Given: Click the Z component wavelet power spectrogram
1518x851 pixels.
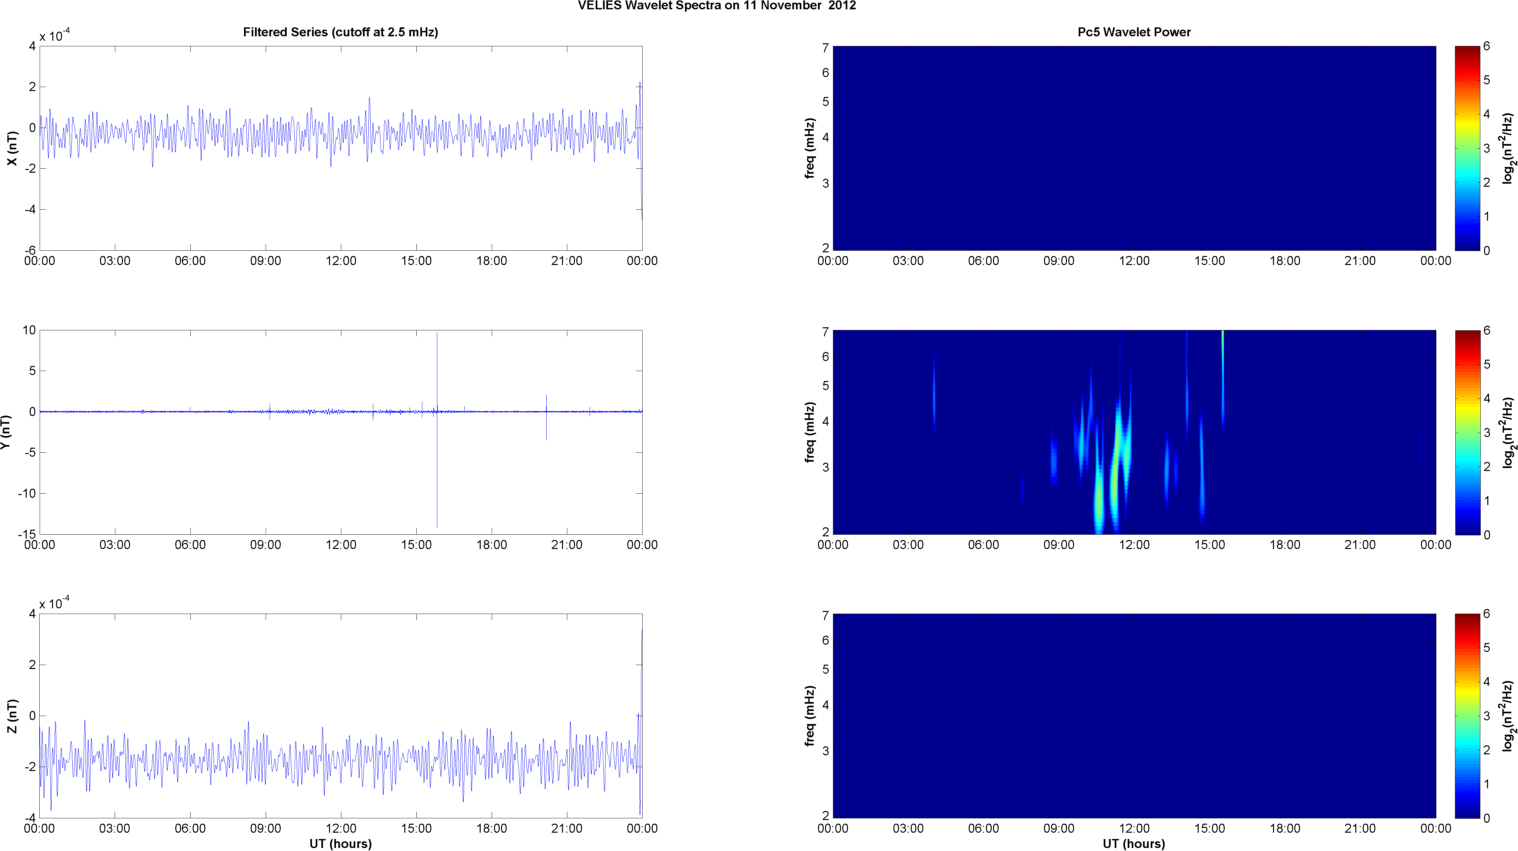Looking at the screenshot, I should (x=1134, y=716).
